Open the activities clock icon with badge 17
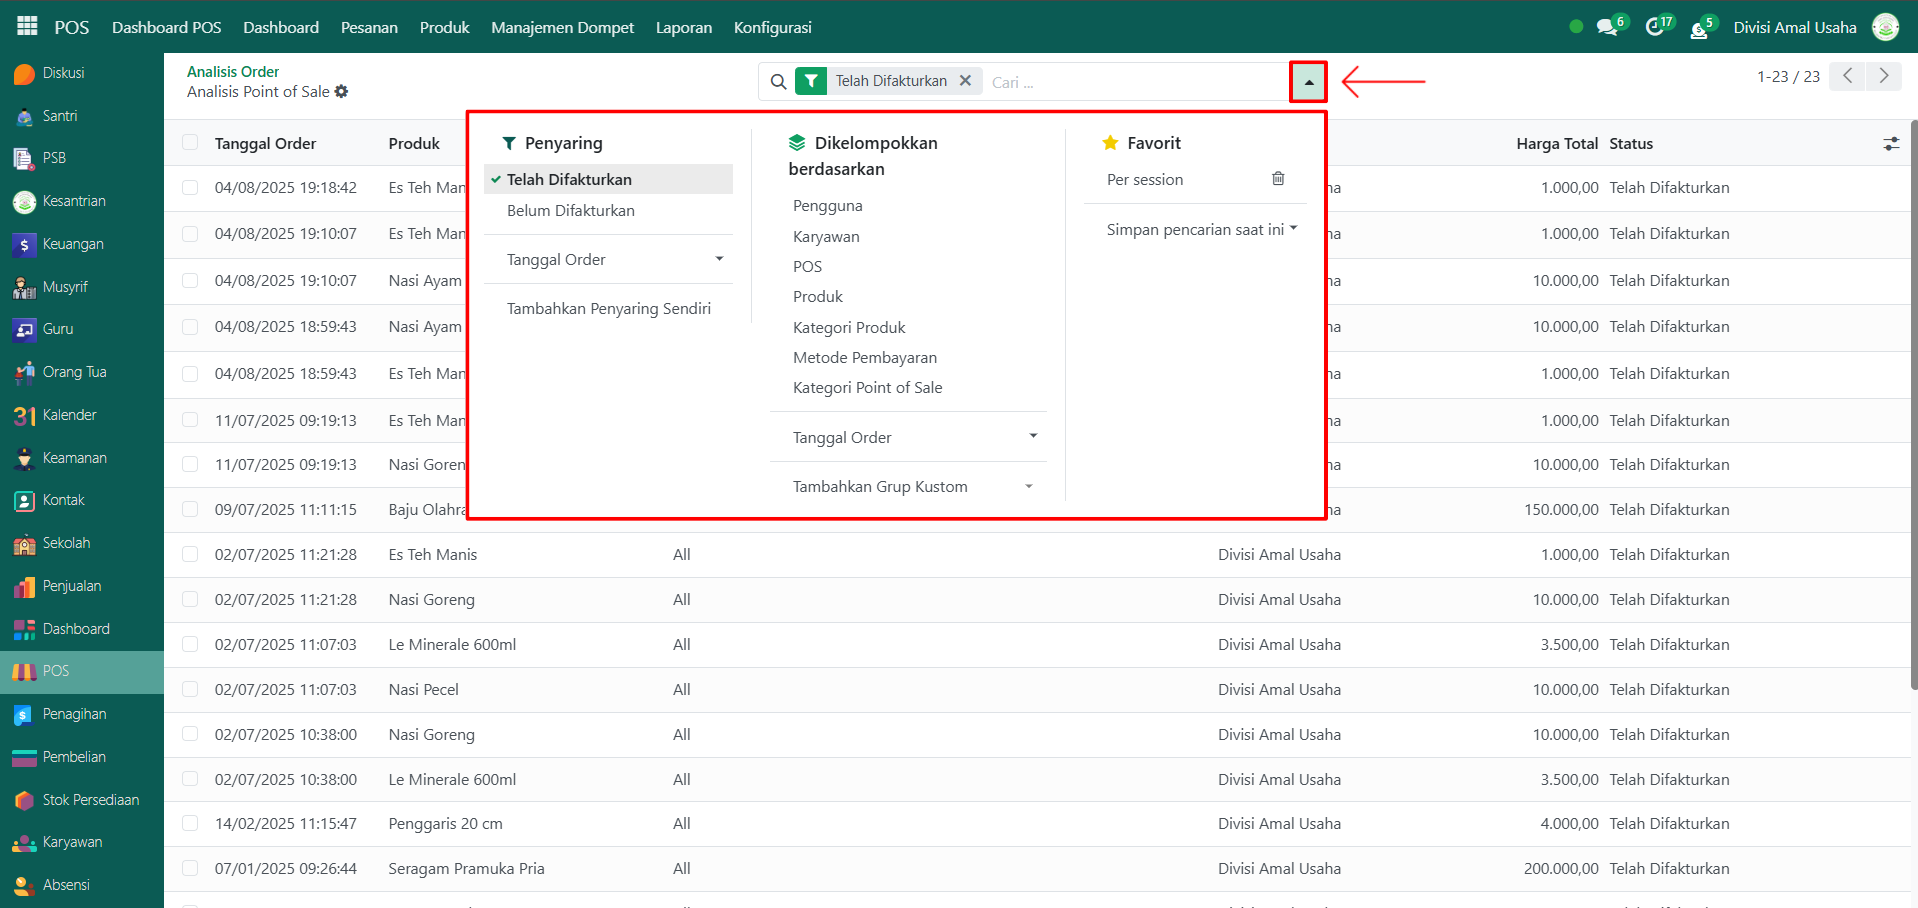Screen dimensions: 1918x908 [x=1655, y=28]
